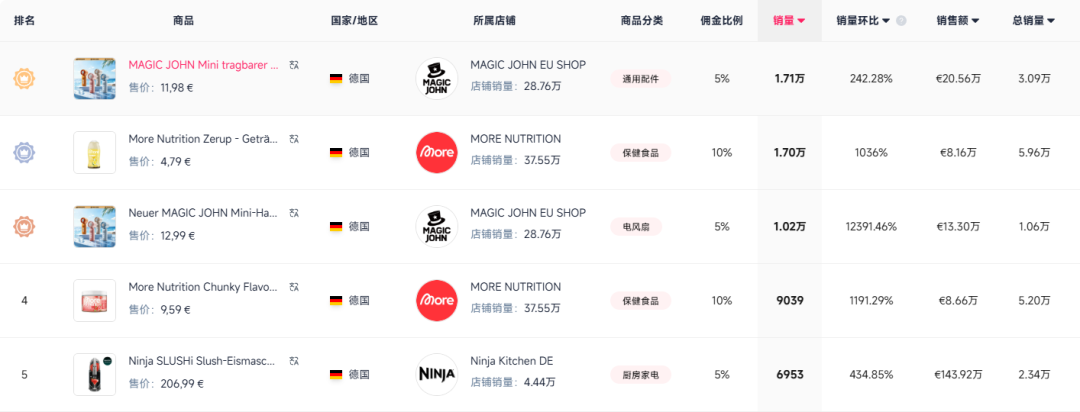
Task: Click the MORE NUTRITION logo in row two
Action: click(x=437, y=152)
